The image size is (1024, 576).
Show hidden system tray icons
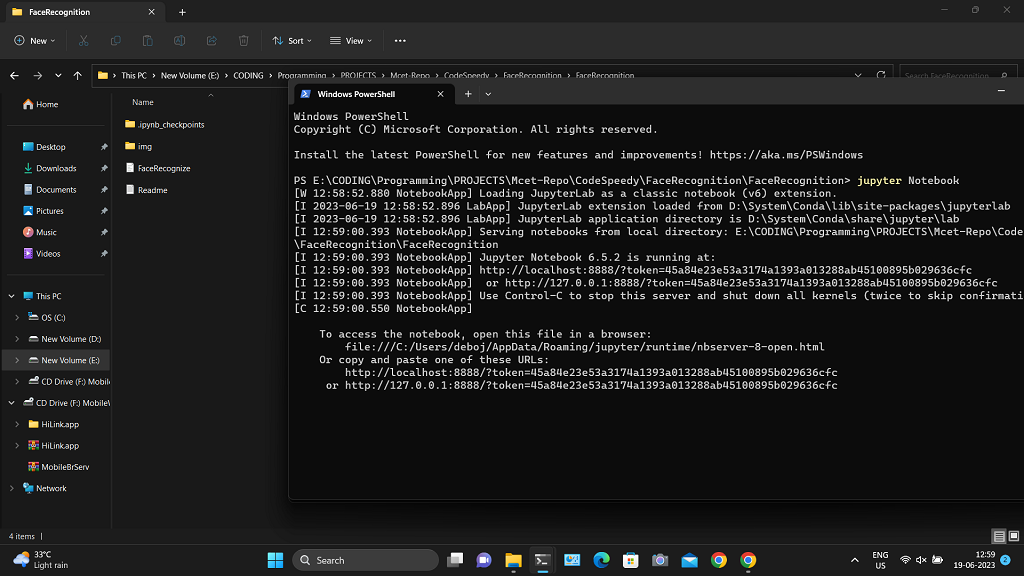pyautogui.click(x=854, y=560)
